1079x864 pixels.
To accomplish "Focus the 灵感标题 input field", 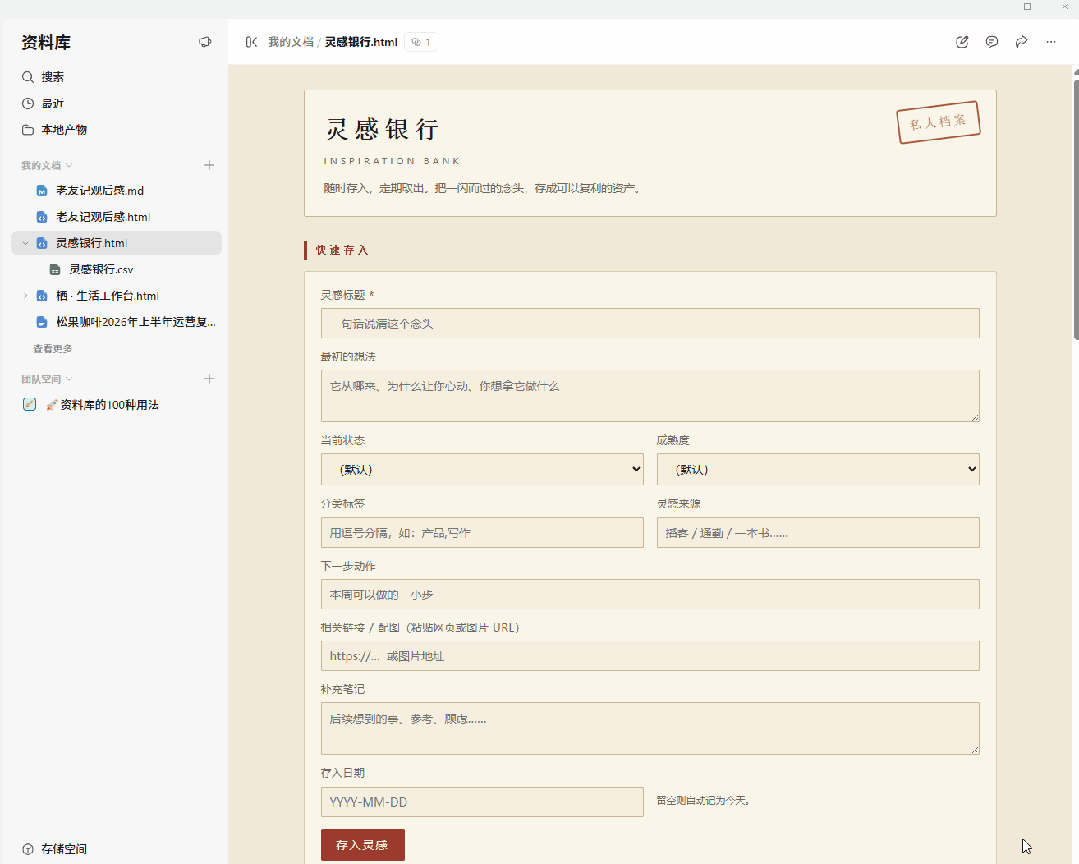I will 650,323.
